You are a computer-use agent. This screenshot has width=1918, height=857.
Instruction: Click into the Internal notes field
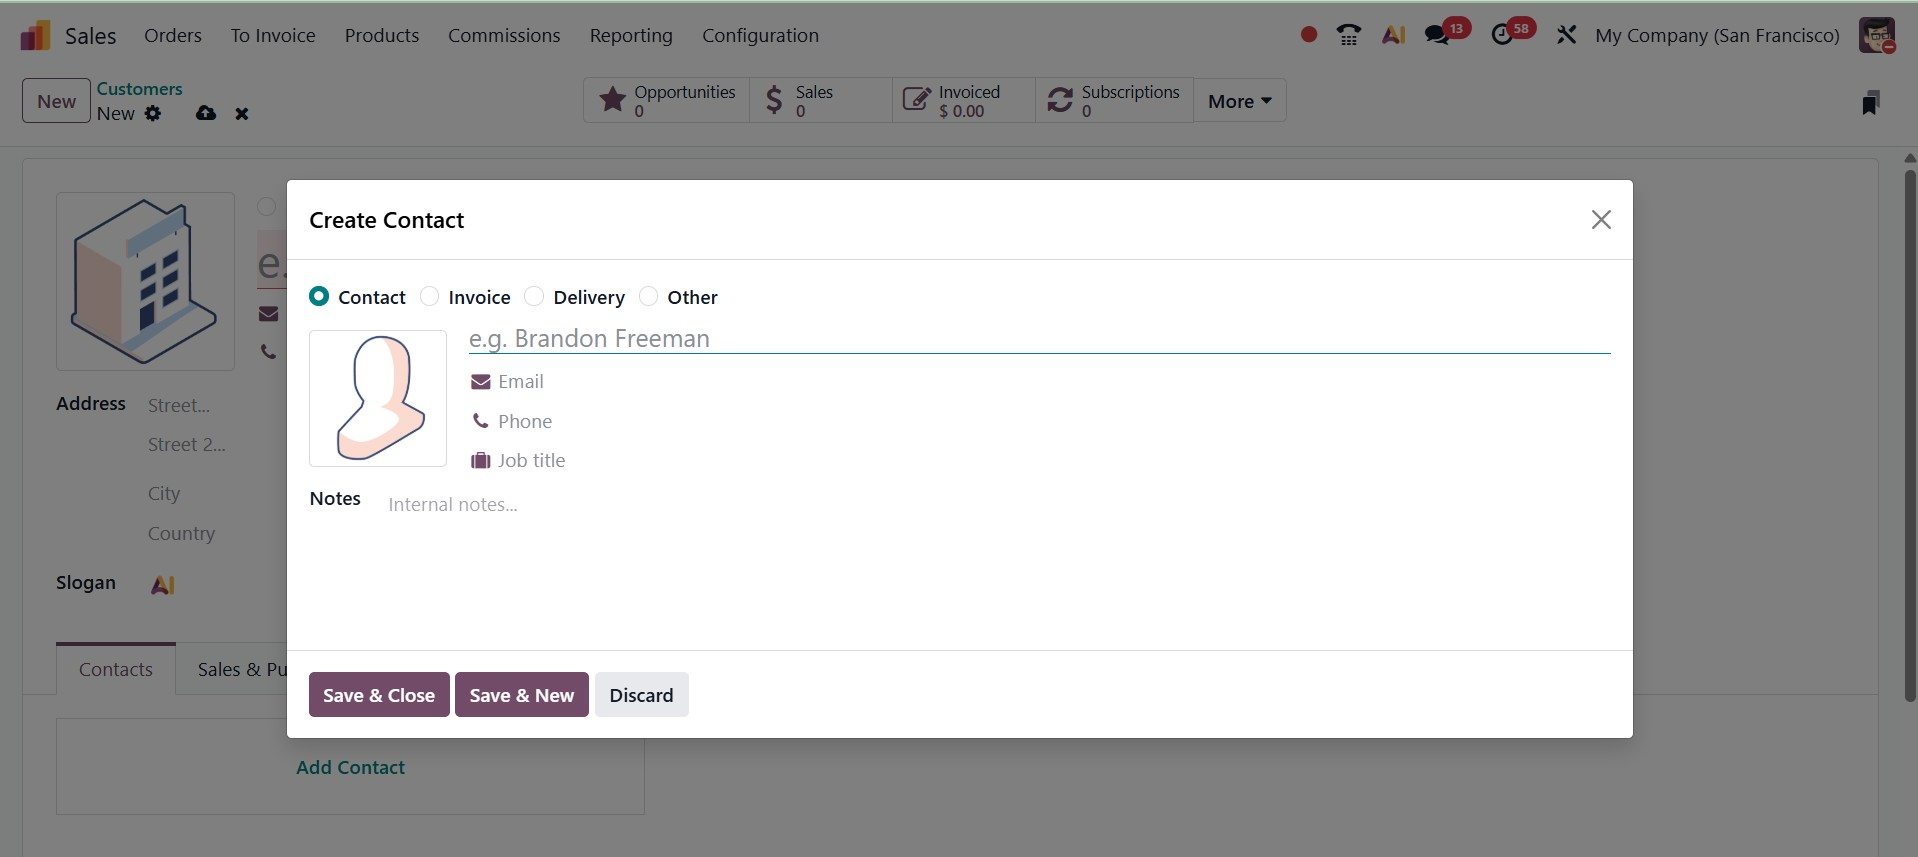[999, 505]
